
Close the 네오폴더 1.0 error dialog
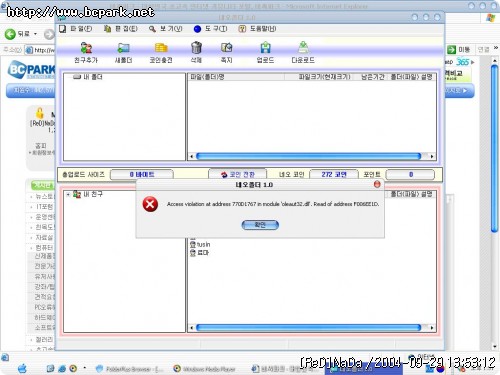click(377, 184)
